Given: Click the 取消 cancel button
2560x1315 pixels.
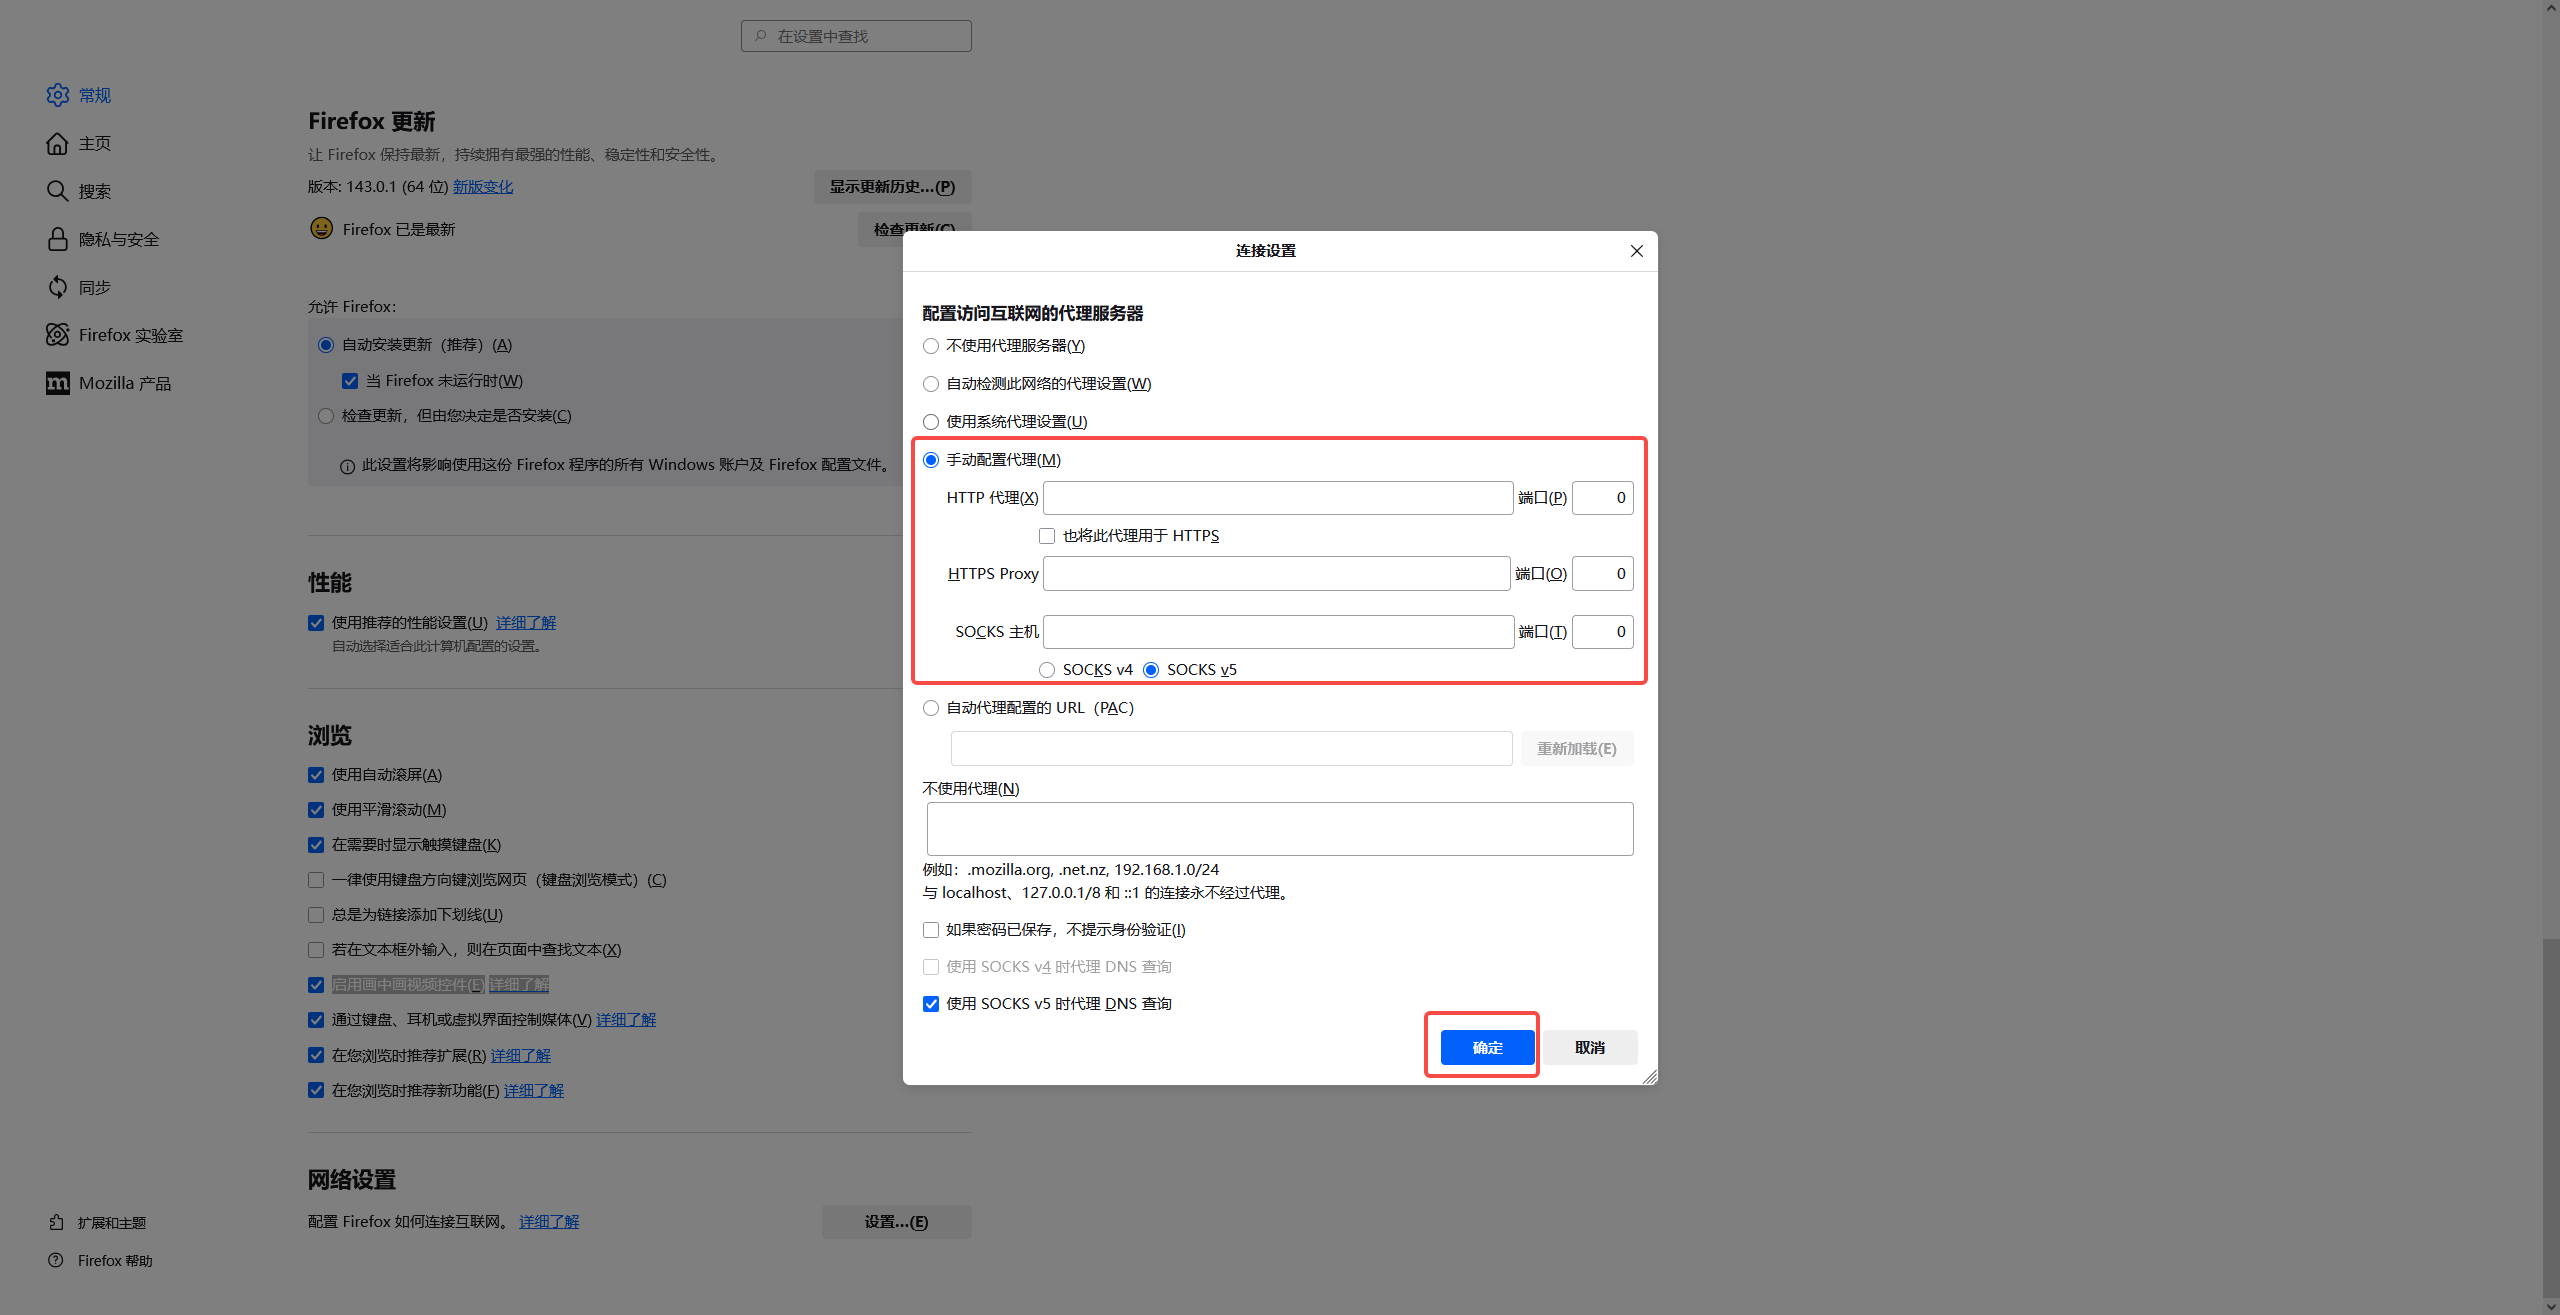Looking at the screenshot, I should pyautogui.click(x=1589, y=1047).
